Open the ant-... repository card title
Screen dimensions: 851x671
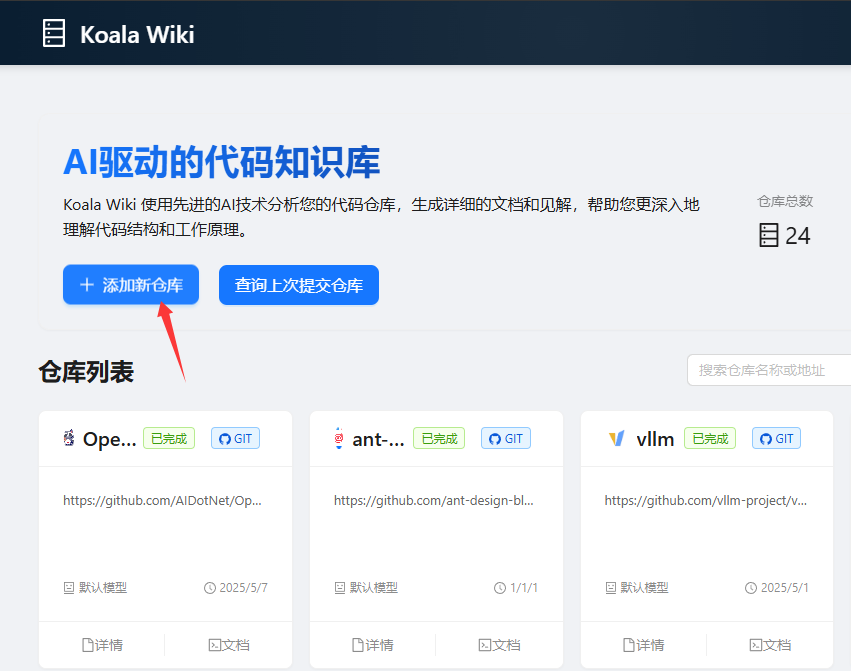coord(378,439)
